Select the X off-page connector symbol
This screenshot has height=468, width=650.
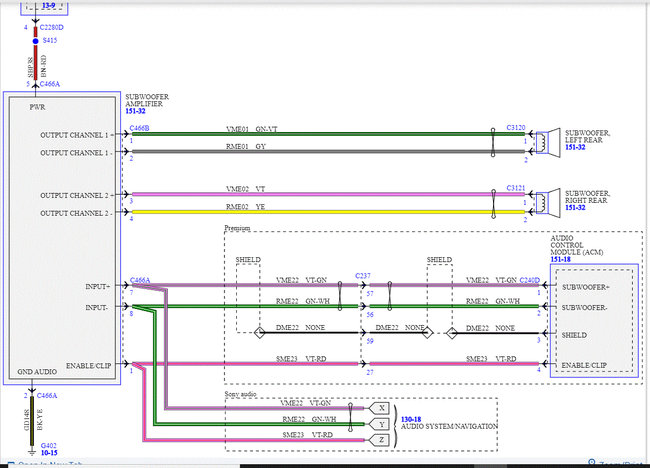tap(378, 408)
